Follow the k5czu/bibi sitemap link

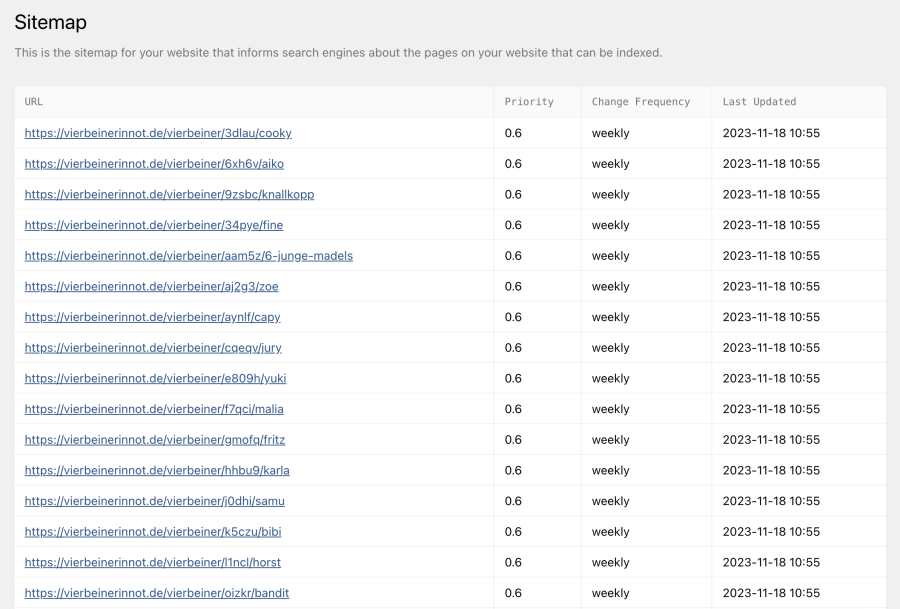point(153,532)
